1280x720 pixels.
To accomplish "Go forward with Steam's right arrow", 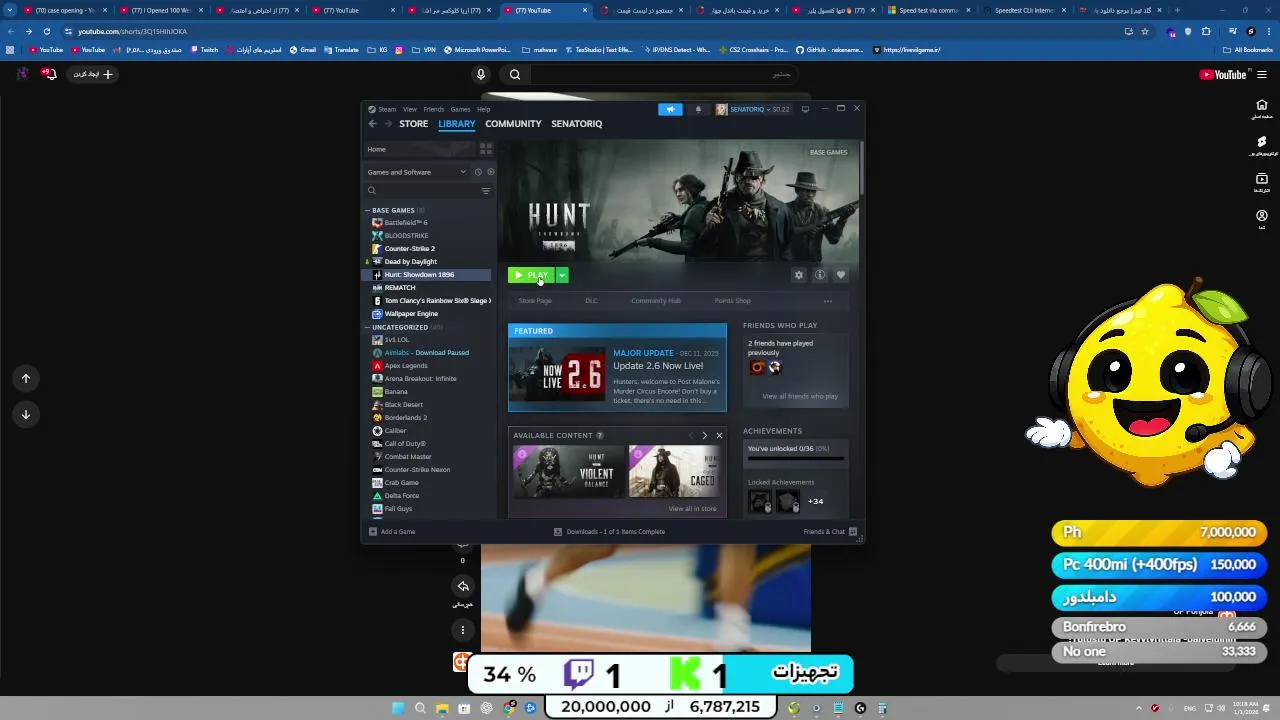I will coord(387,124).
